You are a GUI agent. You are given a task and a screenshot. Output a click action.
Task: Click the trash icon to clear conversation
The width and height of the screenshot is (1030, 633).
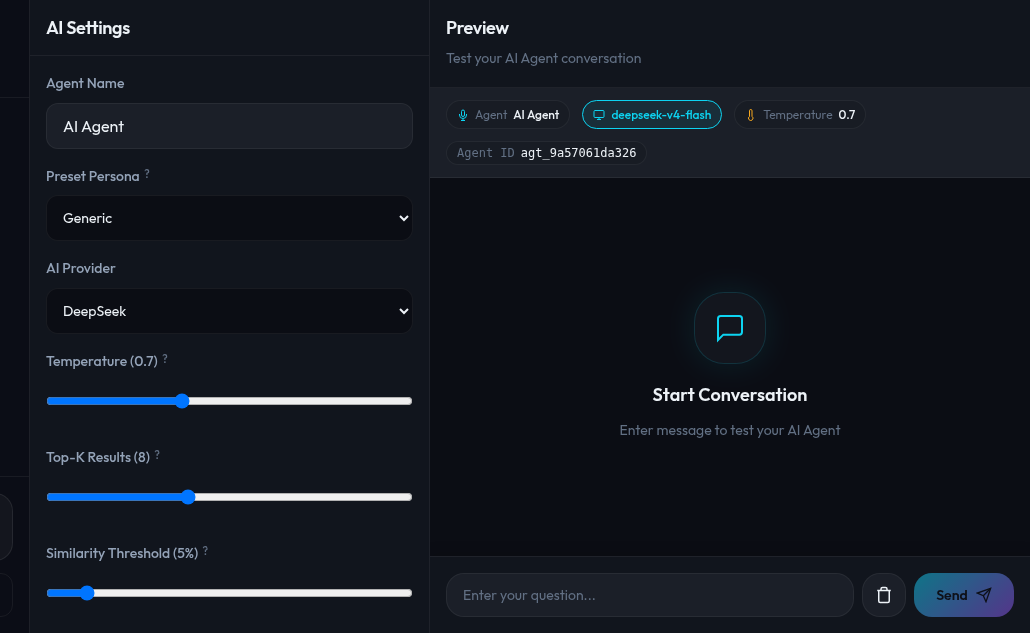[884, 595]
